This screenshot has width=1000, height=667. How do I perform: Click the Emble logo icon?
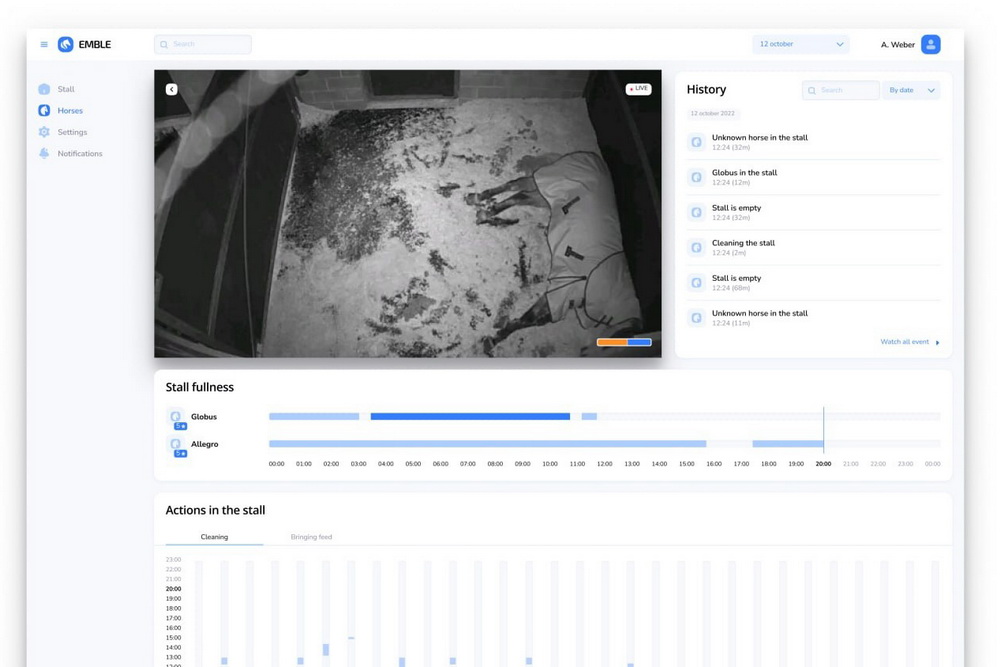[66, 44]
